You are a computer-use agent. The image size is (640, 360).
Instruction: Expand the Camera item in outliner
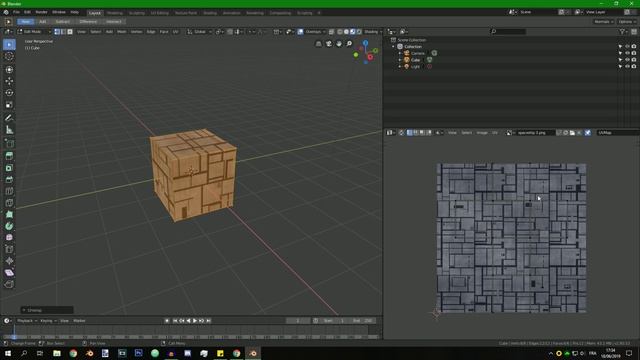[x=400, y=53]
